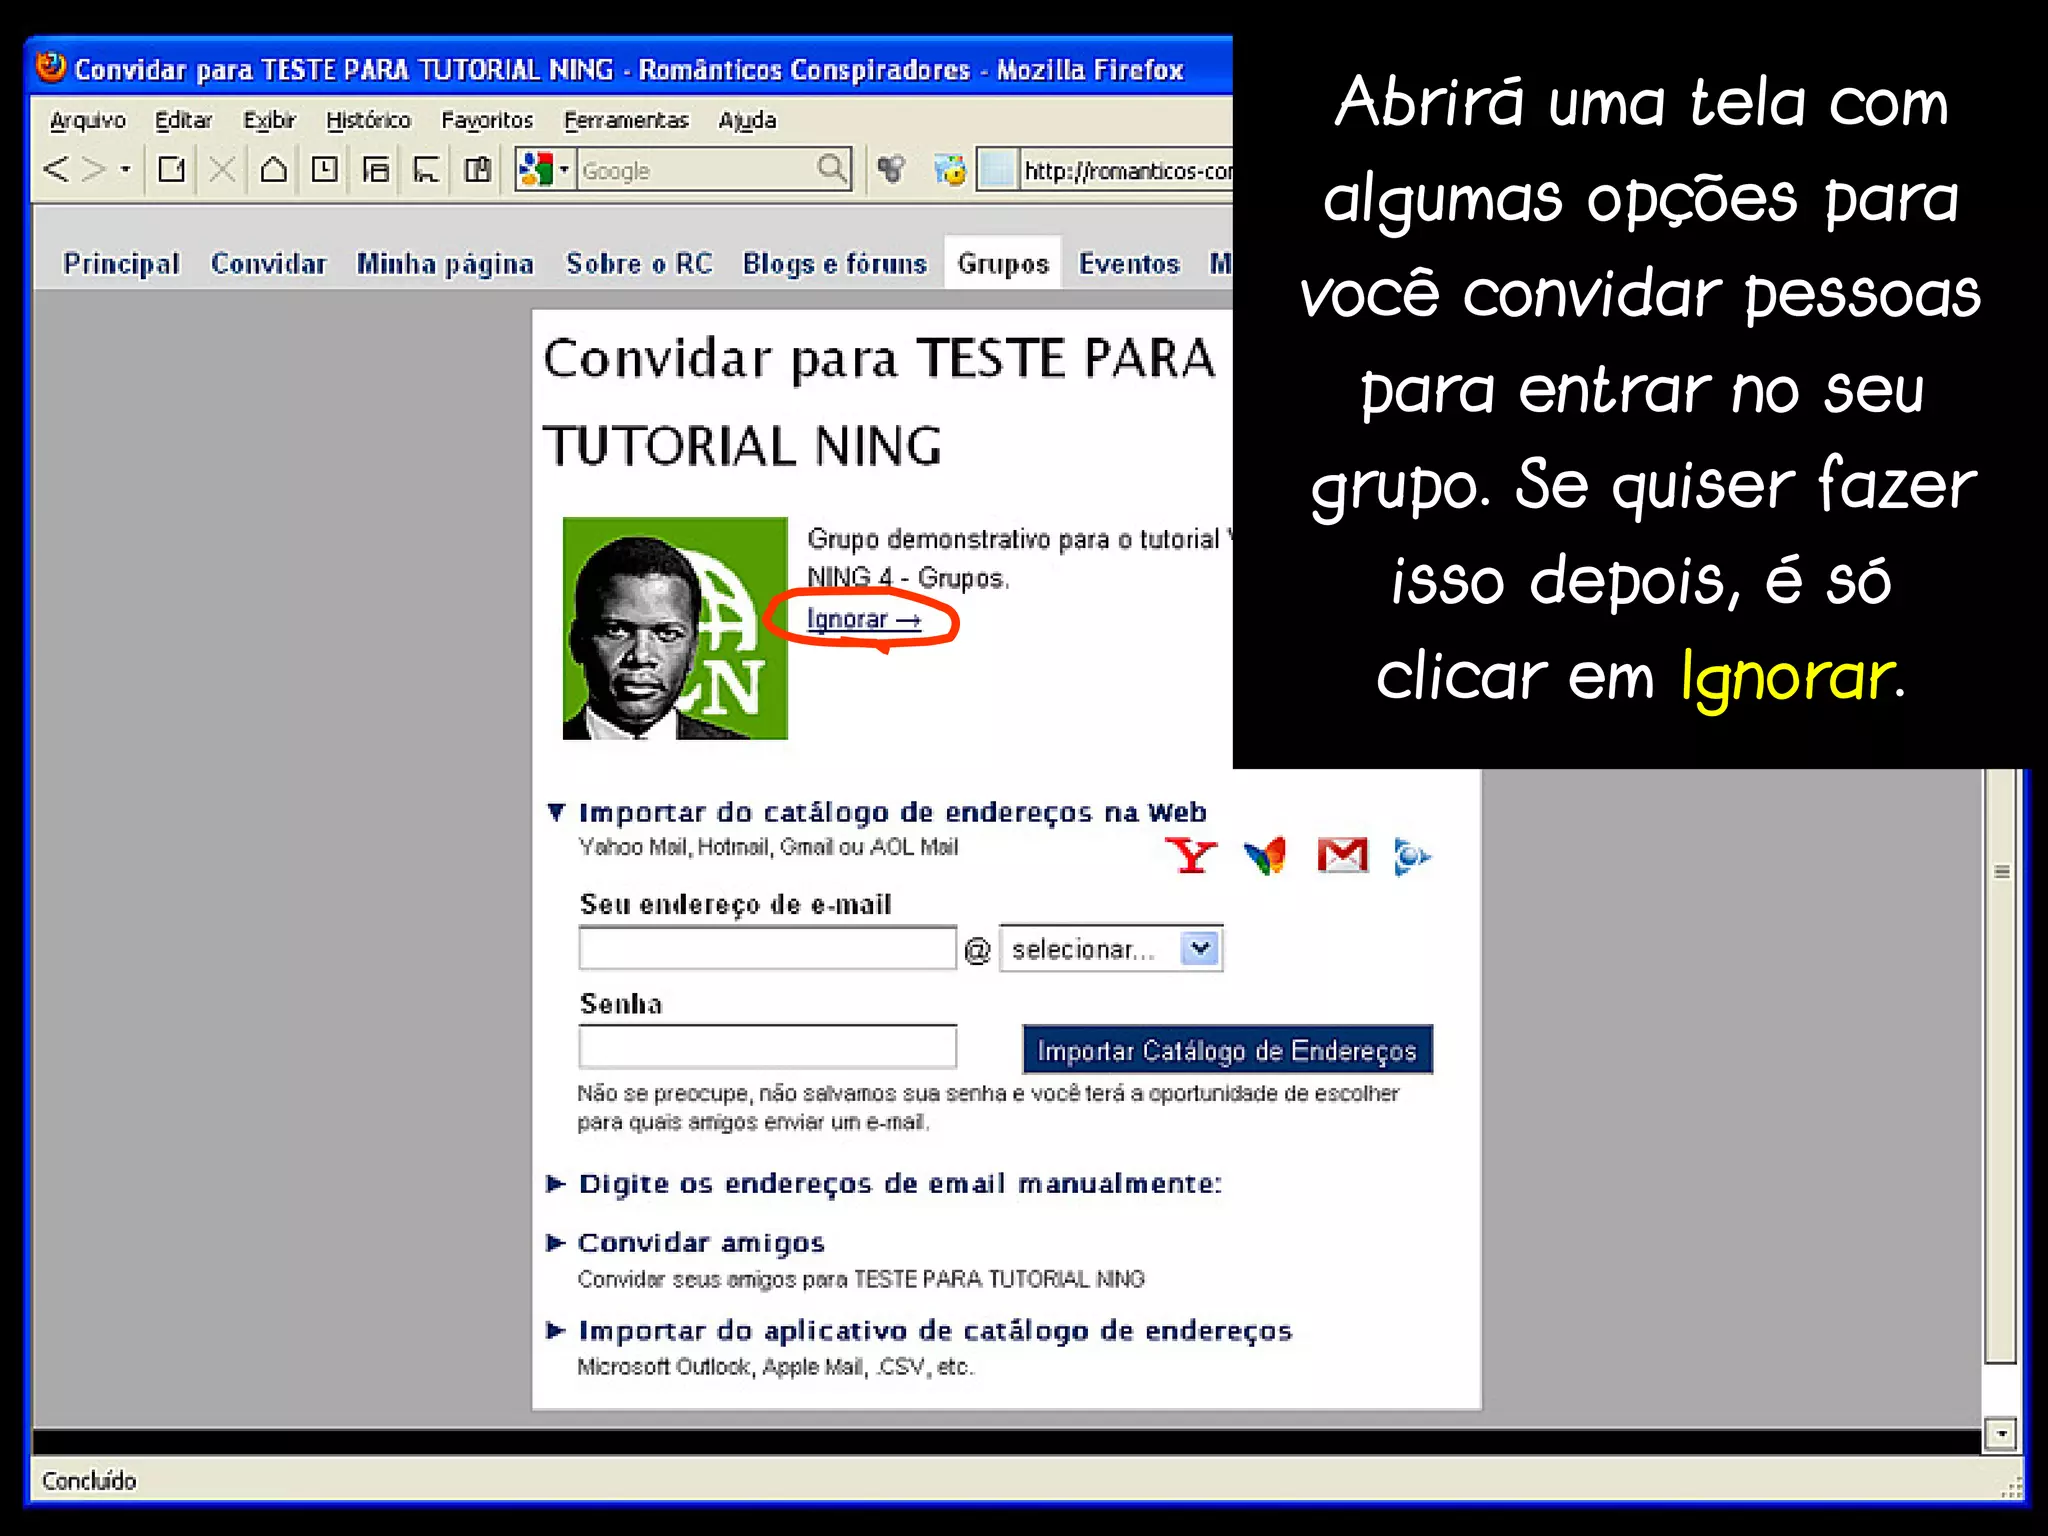Open the Sobre o RC tab
This screenshot has width=2048, height=1536.
[639, 264]
